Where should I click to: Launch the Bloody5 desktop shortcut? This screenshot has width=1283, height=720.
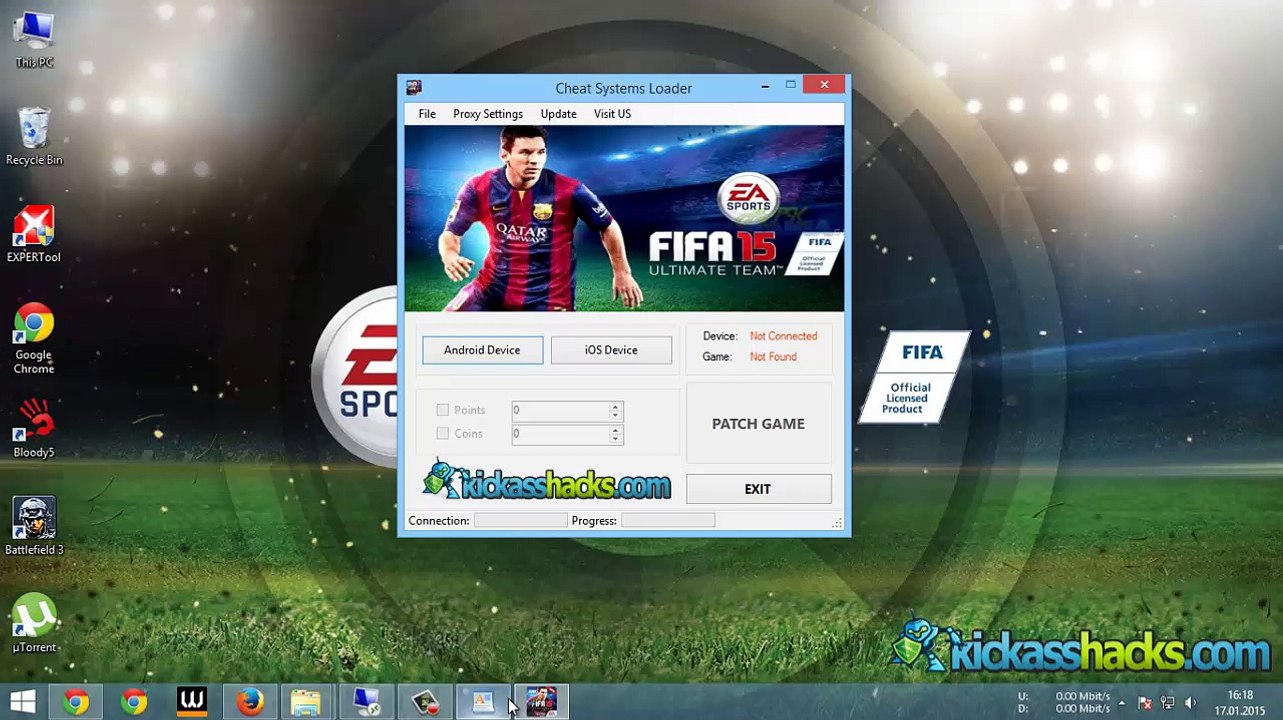click(33, 428)
